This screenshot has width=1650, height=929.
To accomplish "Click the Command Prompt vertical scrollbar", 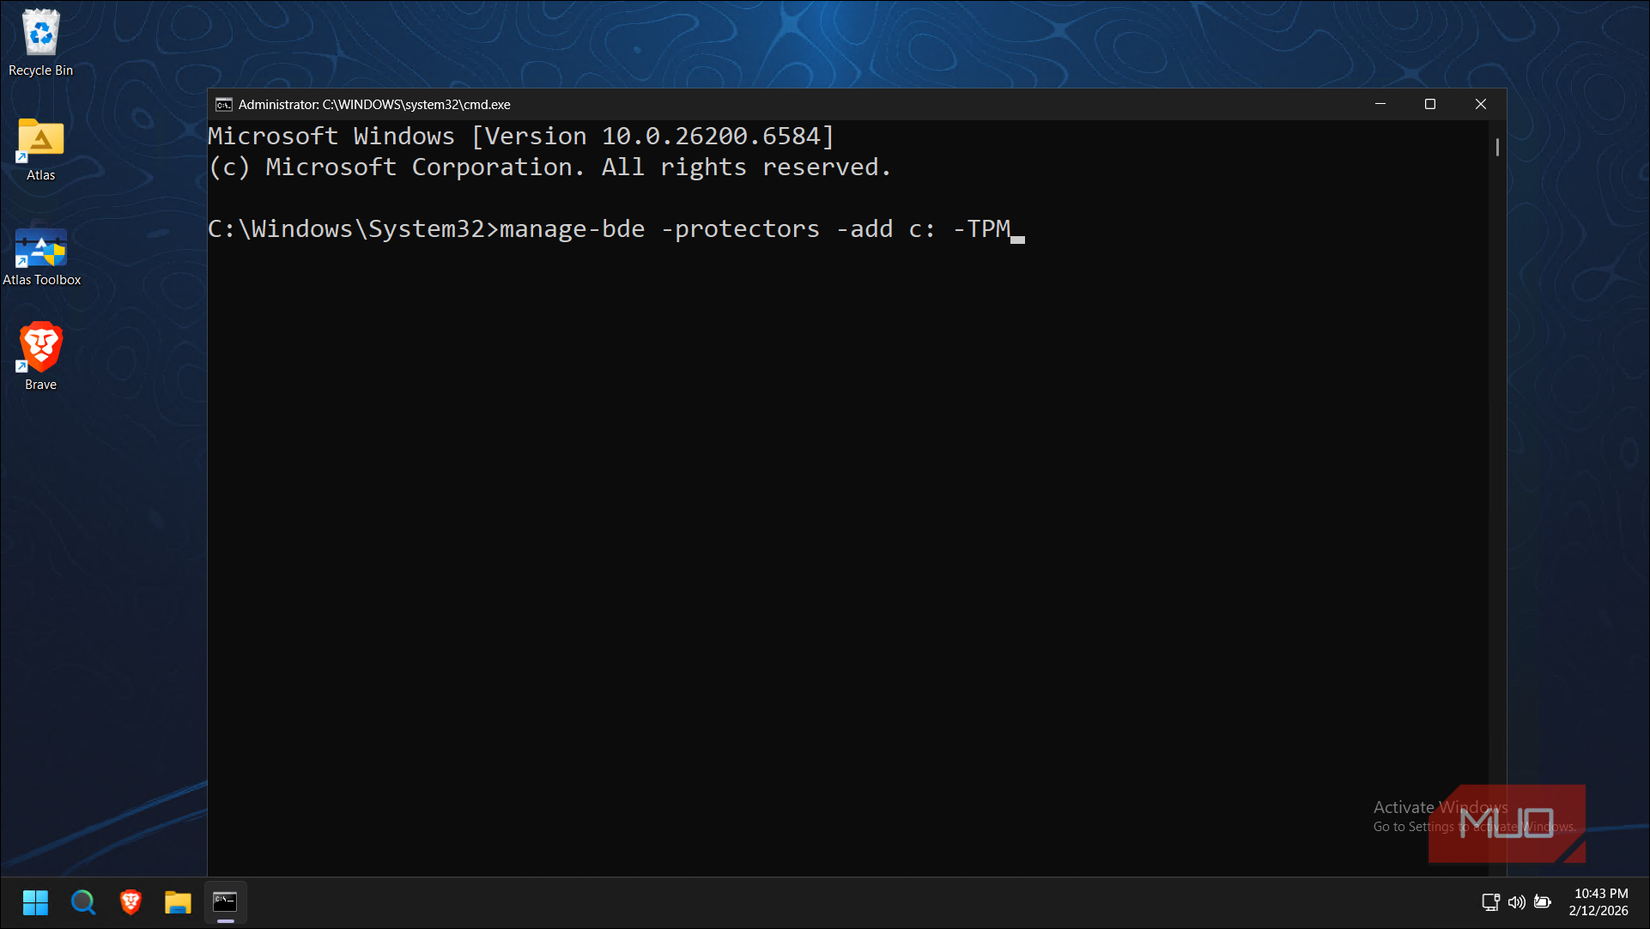I will [1497, 148].
